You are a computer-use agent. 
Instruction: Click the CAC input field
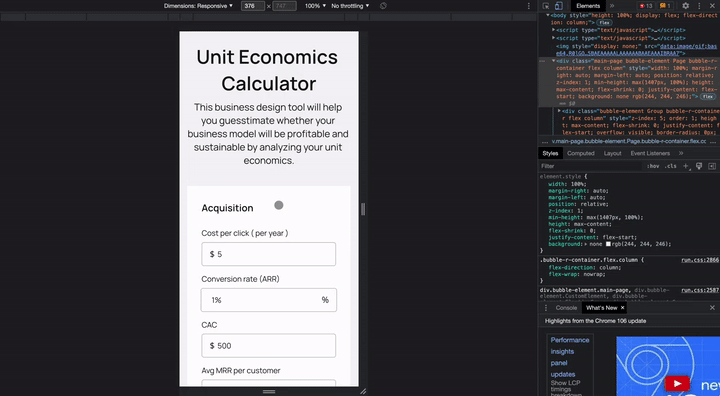tap(269, 346)
